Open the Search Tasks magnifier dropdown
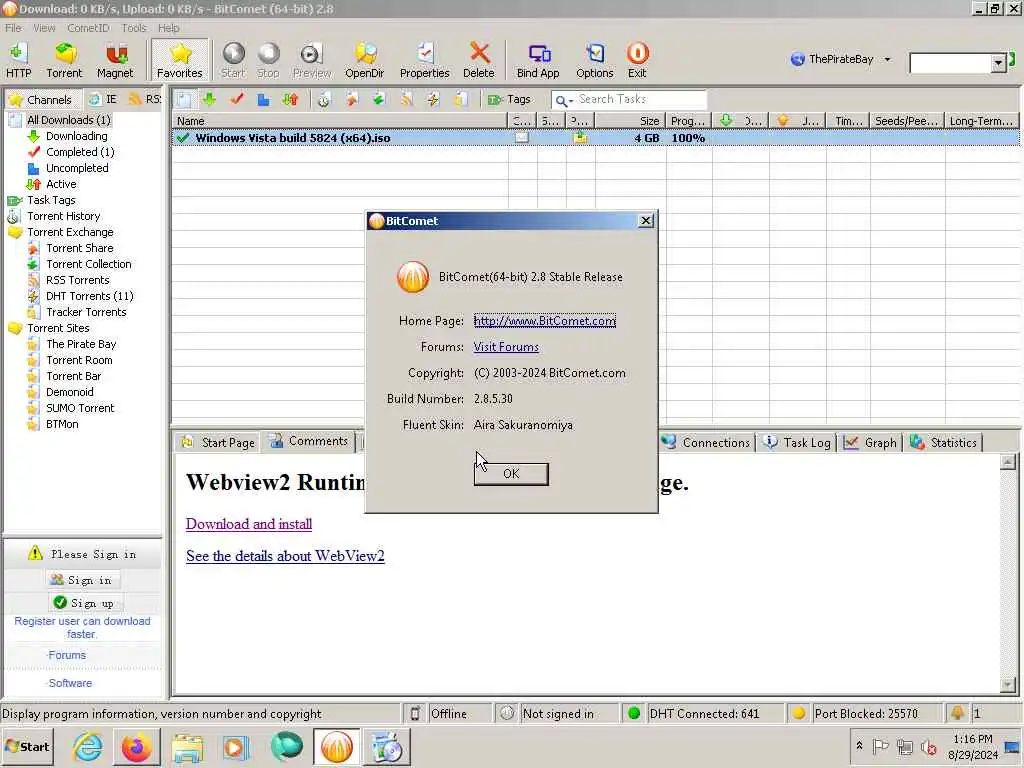This screenshot has height=768, width=1024. (563, 101)
